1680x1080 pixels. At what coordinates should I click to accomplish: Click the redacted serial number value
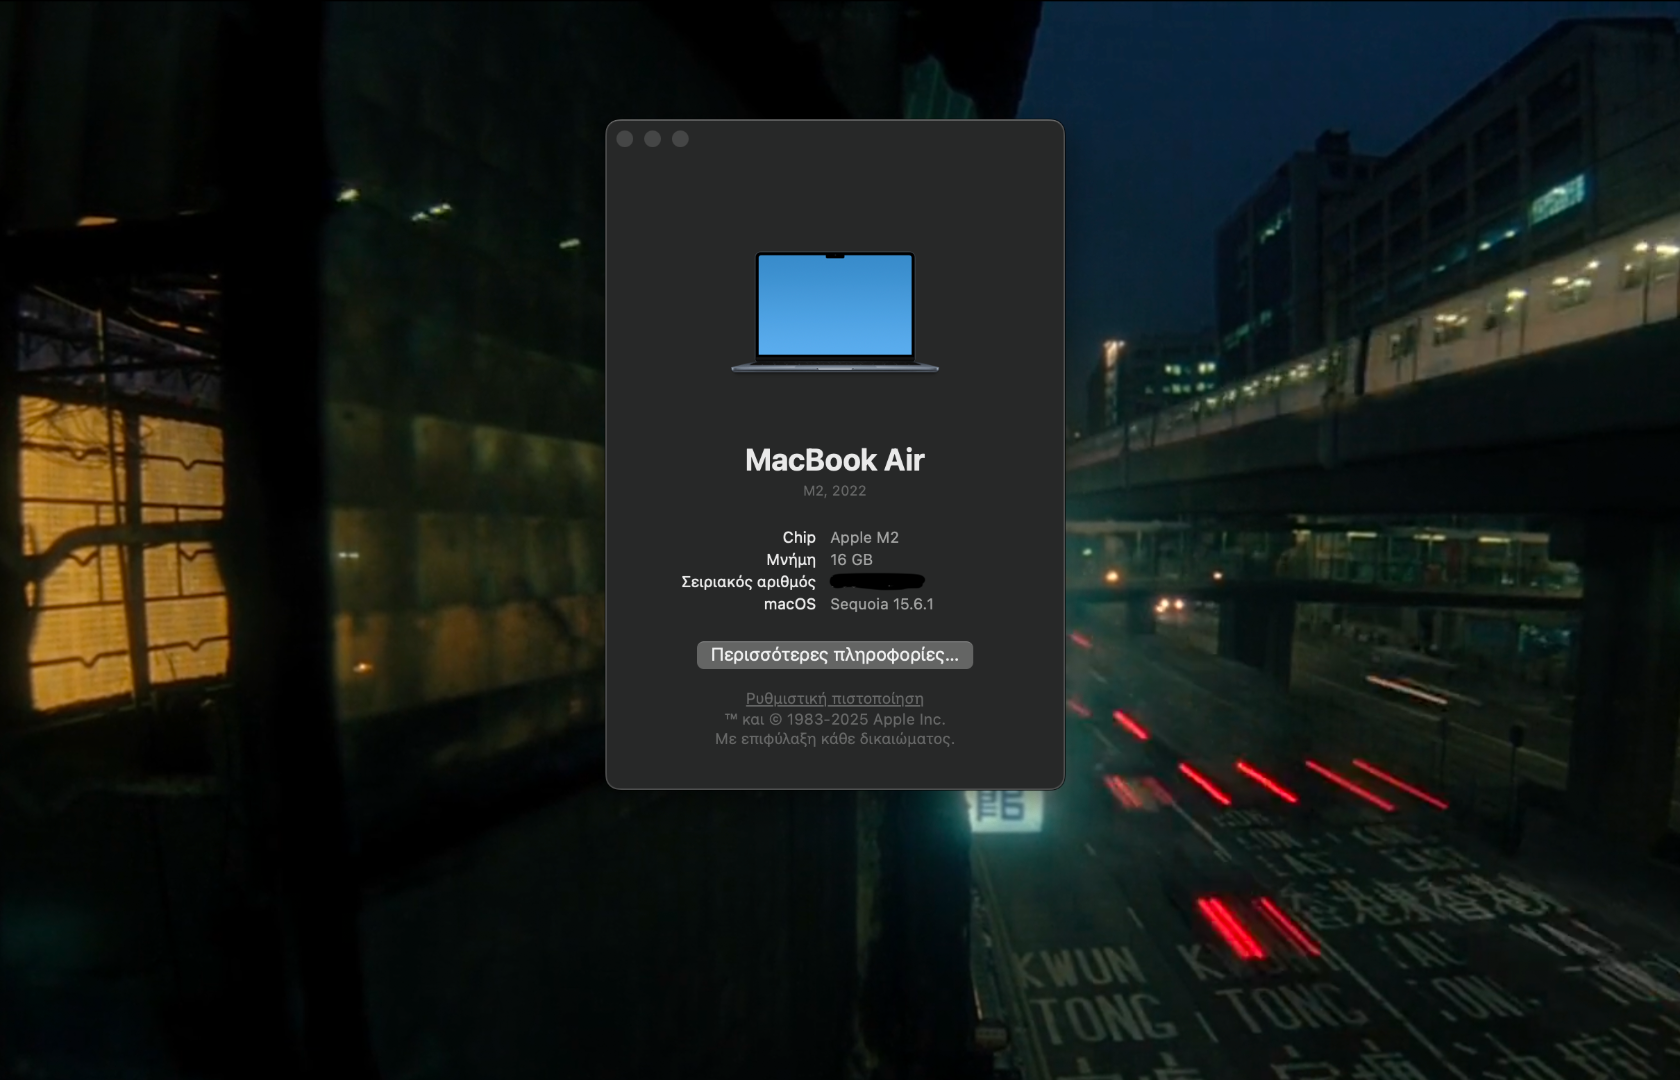(x=877, y=581)
